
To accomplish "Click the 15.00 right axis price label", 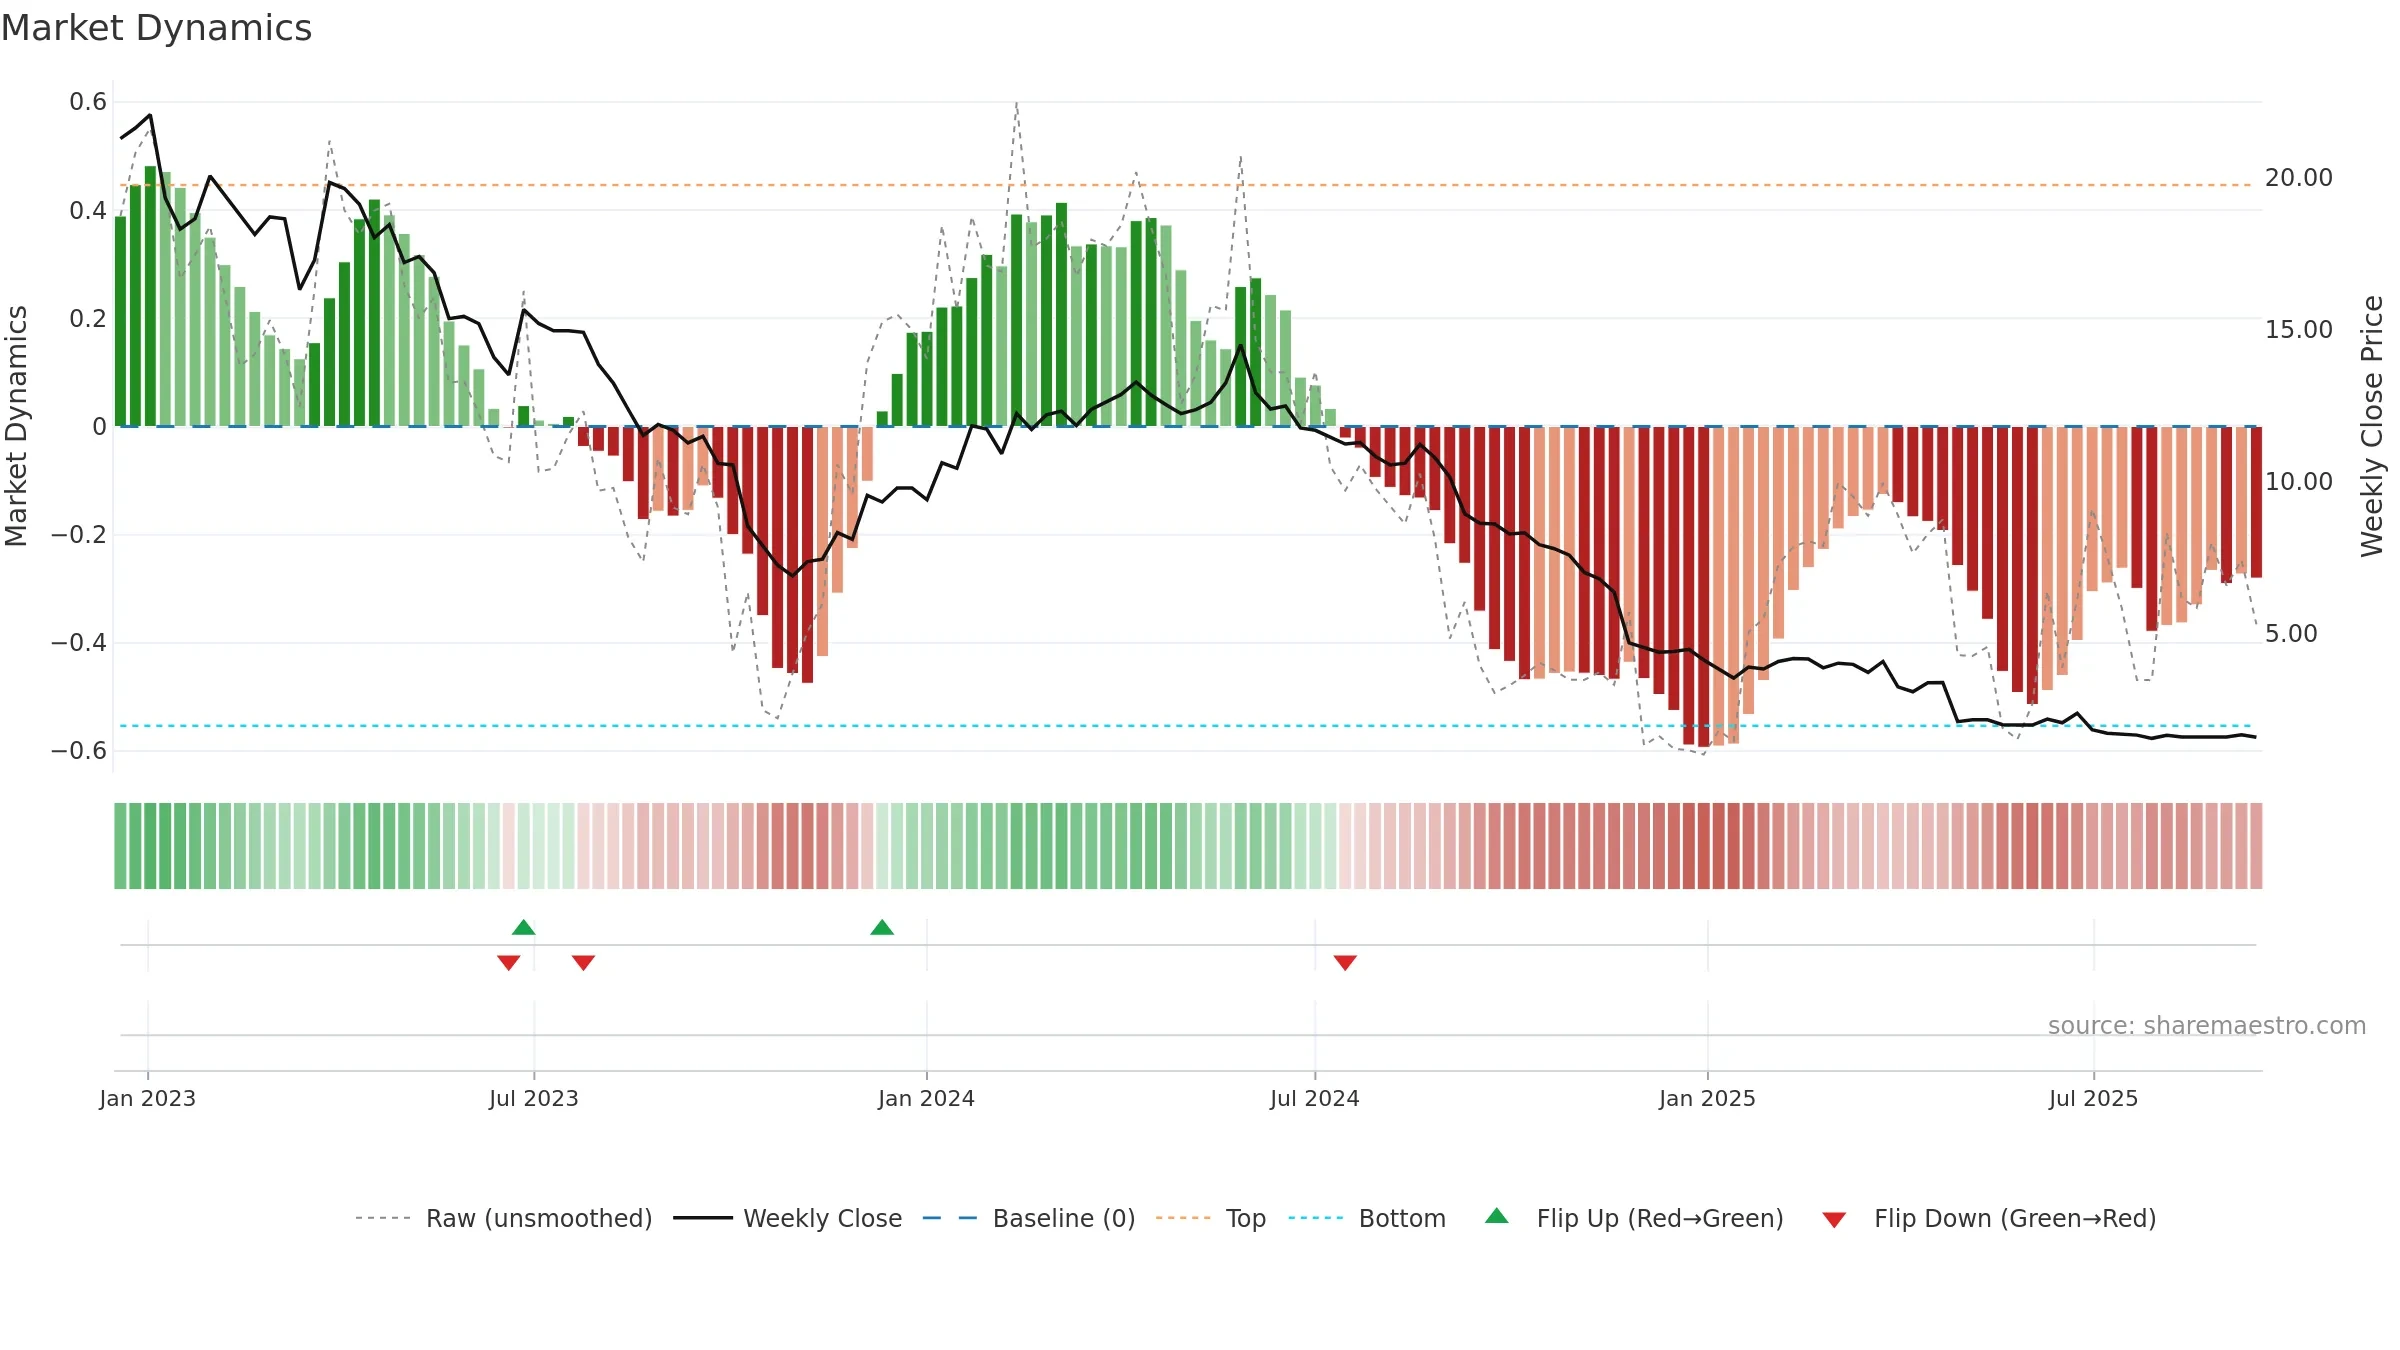I will (2299, 329).
